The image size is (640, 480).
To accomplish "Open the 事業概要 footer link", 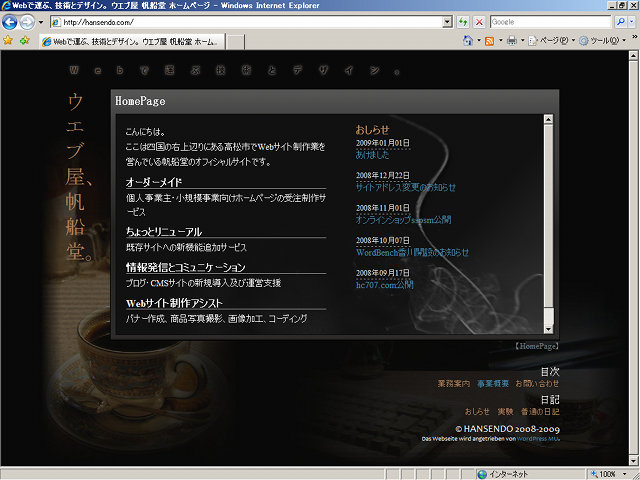I will (x=493, y=384).
